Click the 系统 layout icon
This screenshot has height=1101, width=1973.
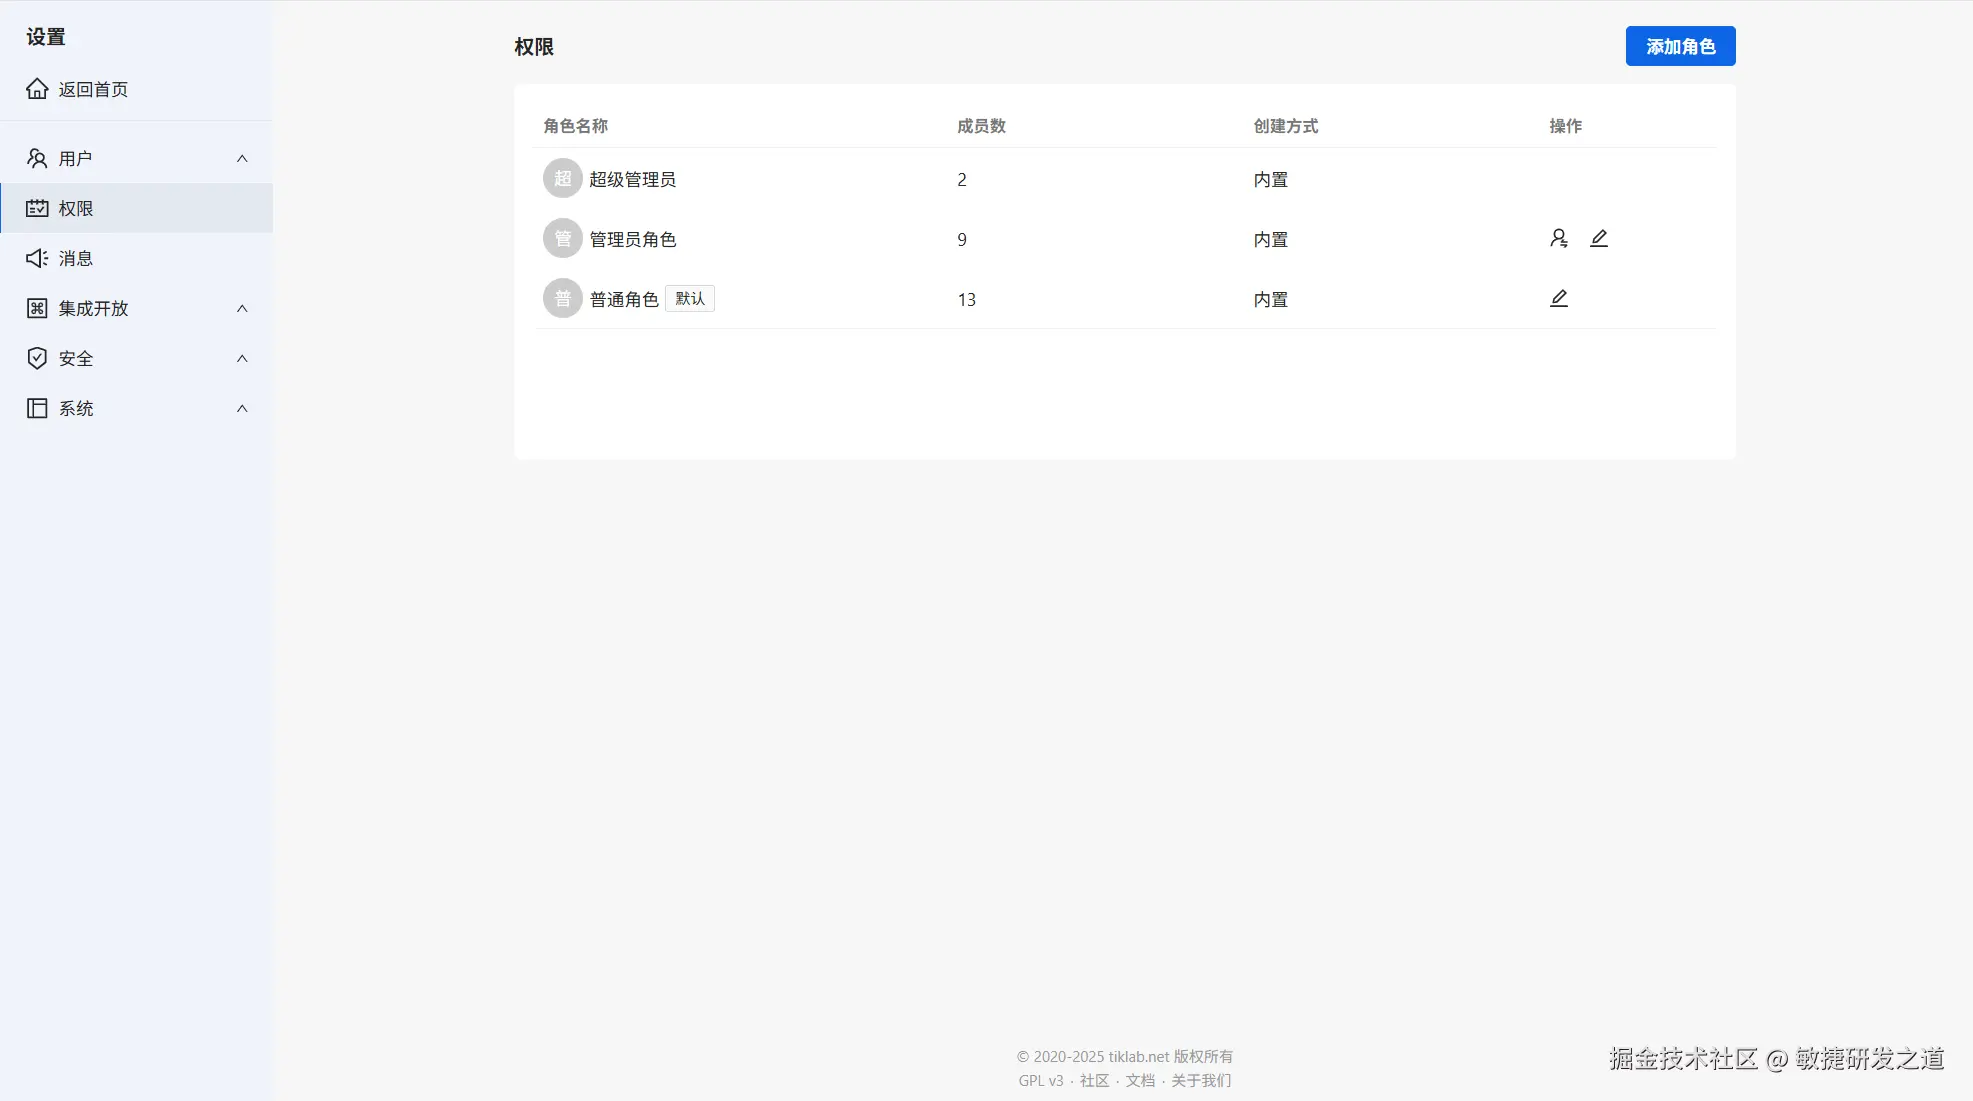37,408
